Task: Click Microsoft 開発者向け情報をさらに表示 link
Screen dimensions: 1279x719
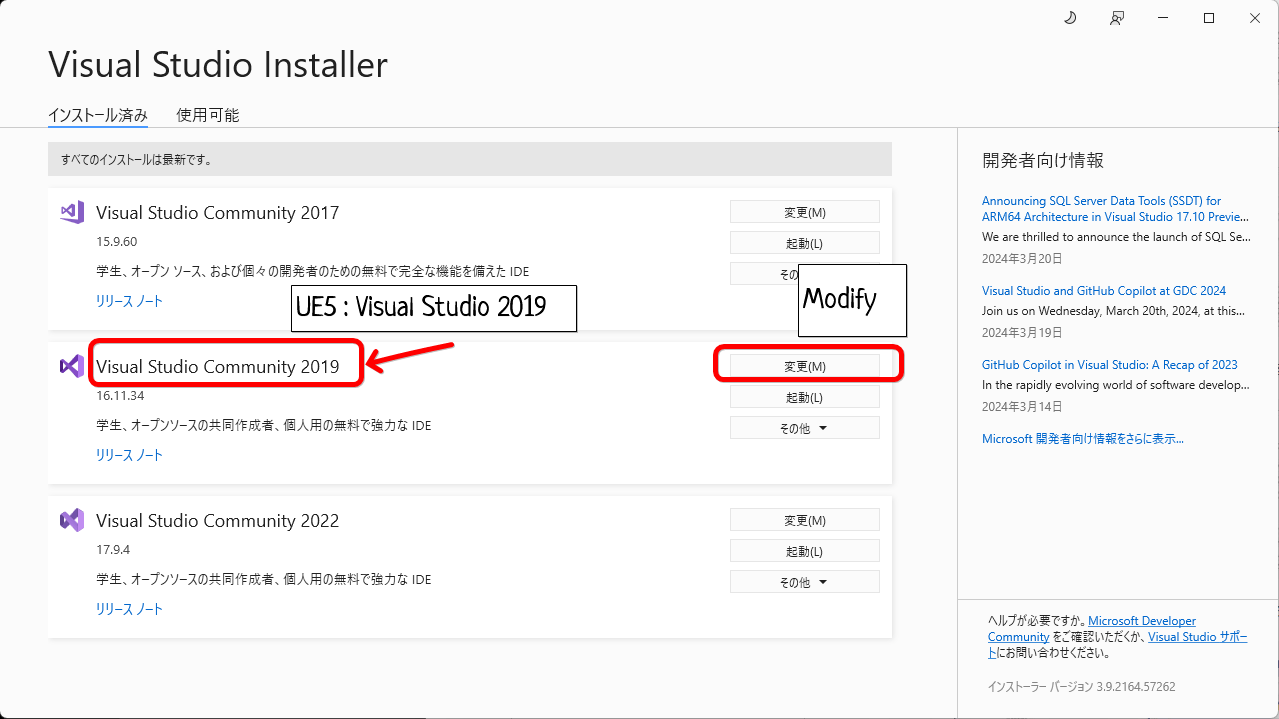Action: (x=1083, y=439)
